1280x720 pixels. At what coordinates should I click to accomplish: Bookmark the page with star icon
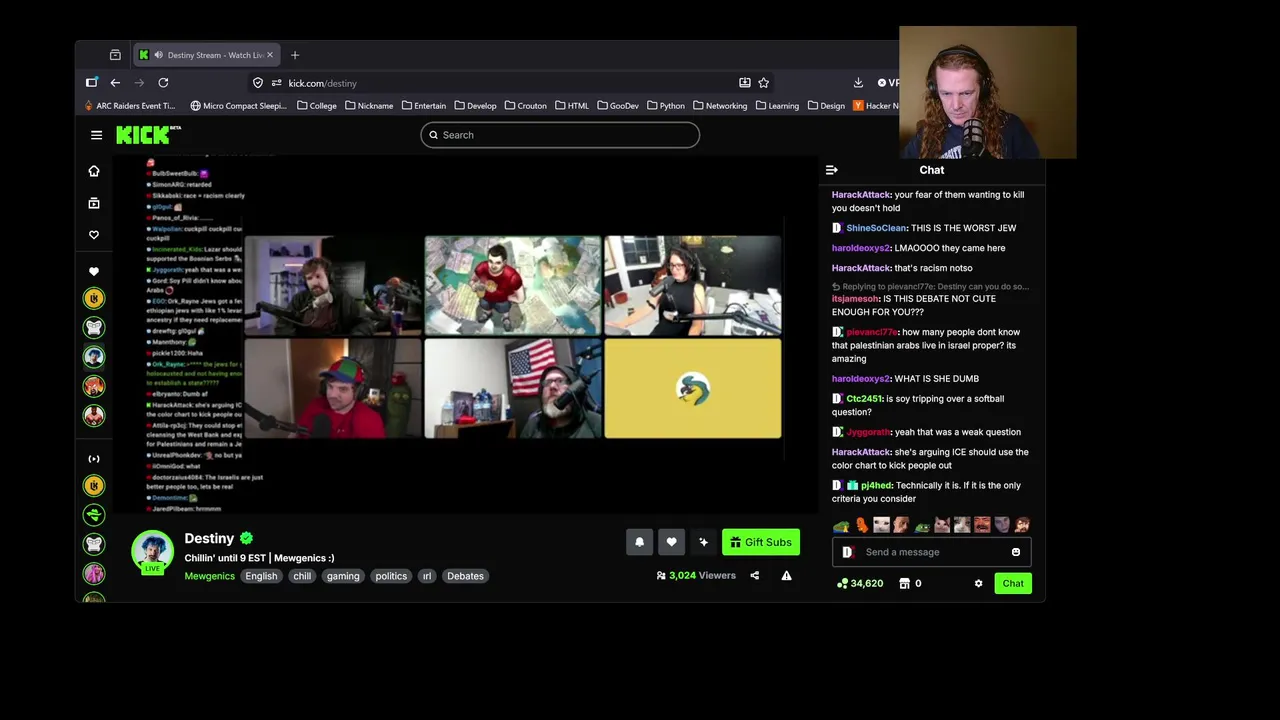763,83
